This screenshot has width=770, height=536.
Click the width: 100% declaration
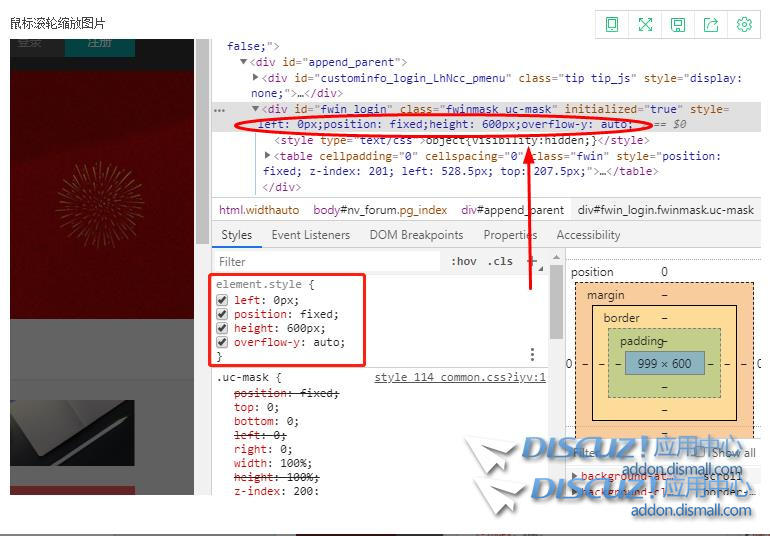[273, 463]
